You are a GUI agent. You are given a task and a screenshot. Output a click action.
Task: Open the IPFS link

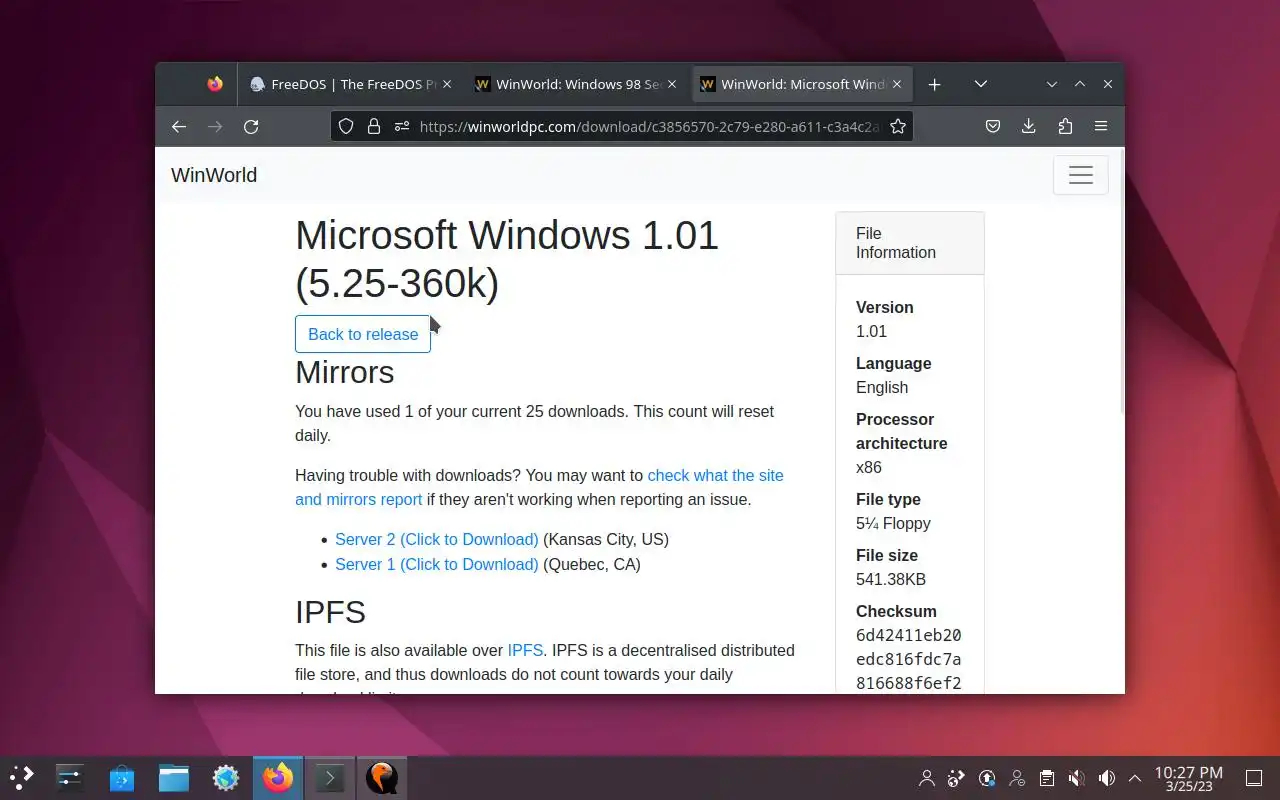[x=525, y=650]
